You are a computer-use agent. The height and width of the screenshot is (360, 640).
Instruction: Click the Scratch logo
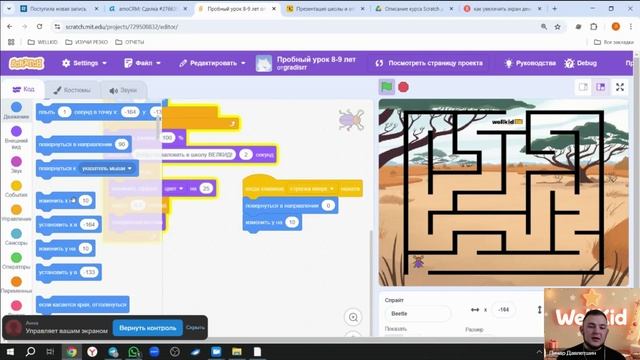[27, 63]
